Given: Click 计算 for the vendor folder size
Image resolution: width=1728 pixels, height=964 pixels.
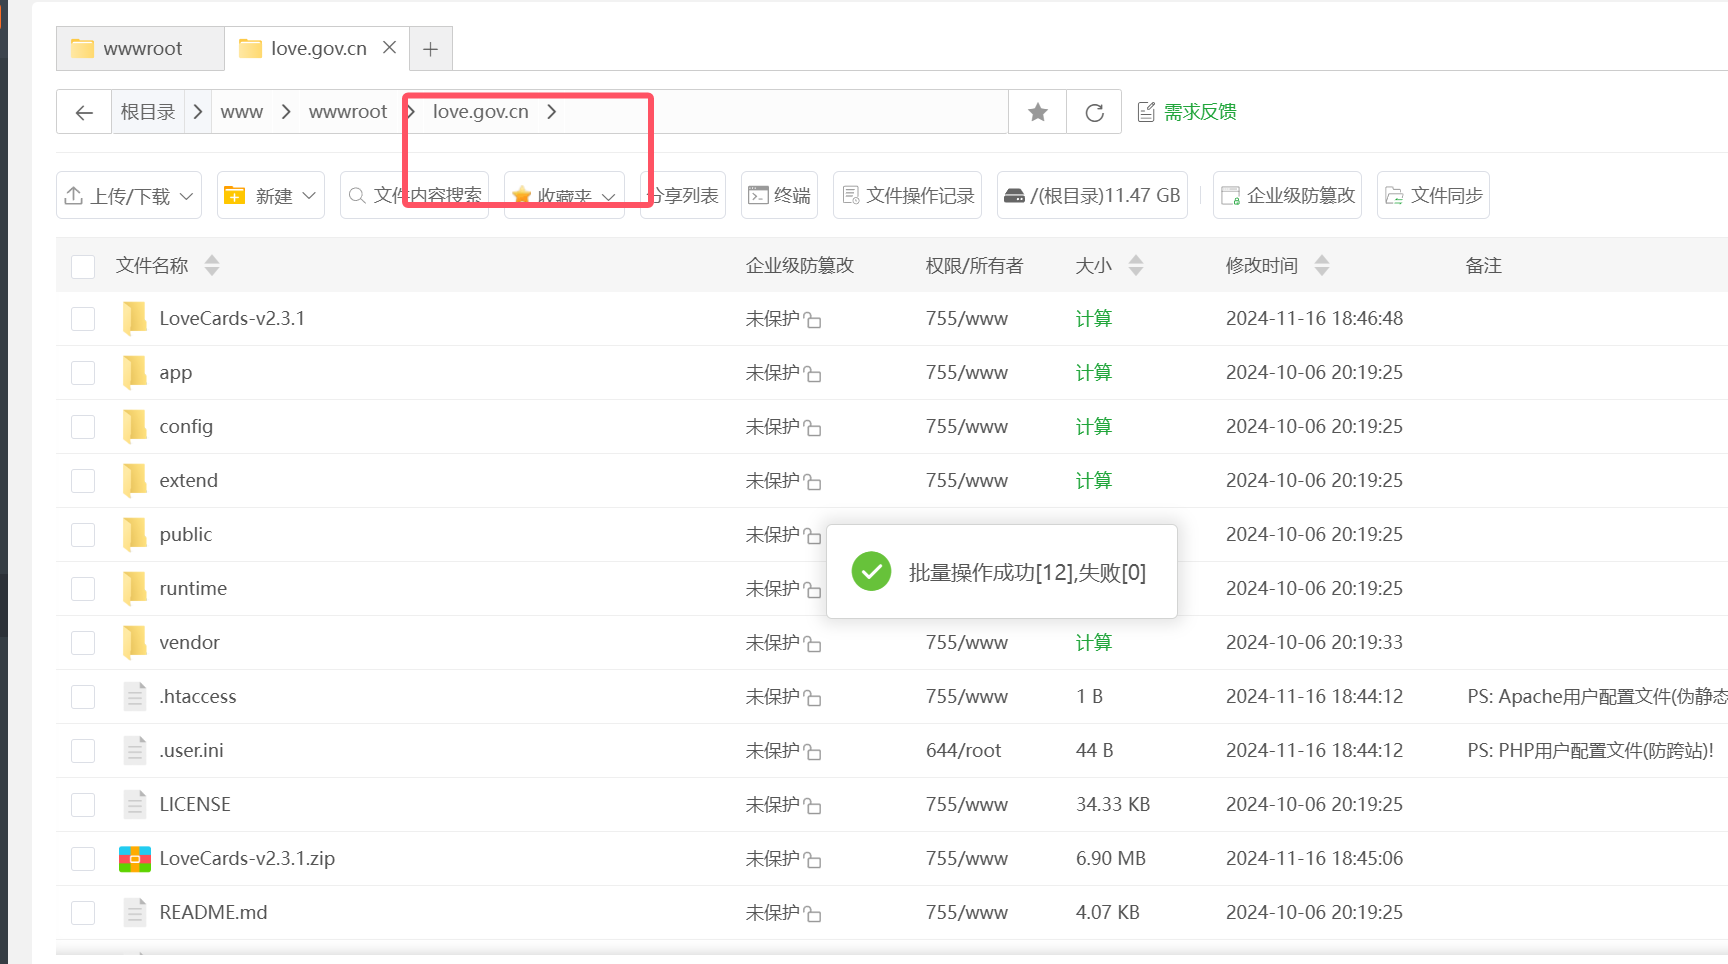Looking at the screenshot, I should click(1093, 643).
